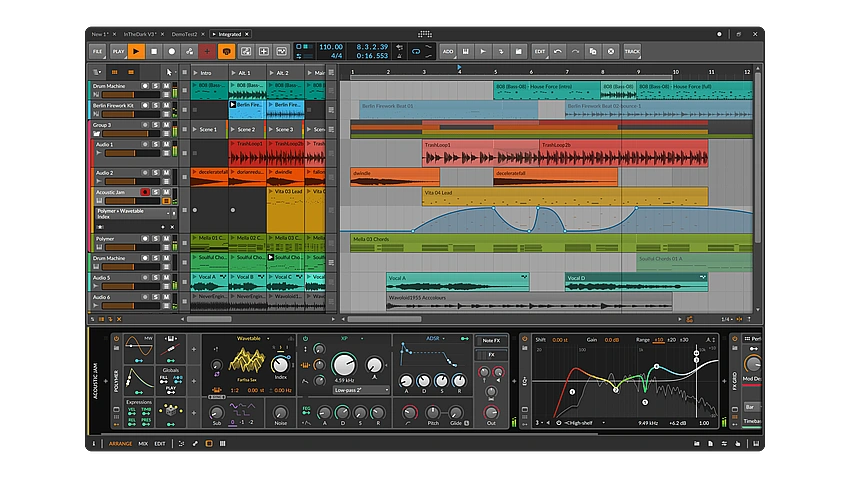Open the FILE menu button
The height and width of the screenshot is (478, 850).
98,51
